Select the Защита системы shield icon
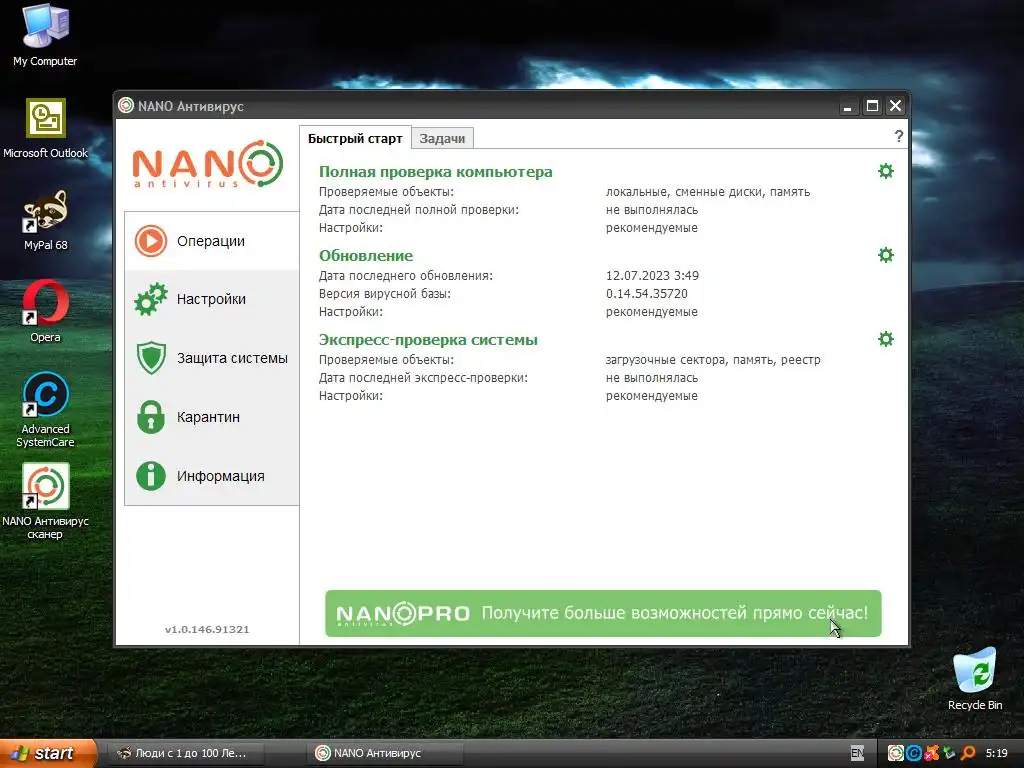The image size is (1024, 768). 151,358
